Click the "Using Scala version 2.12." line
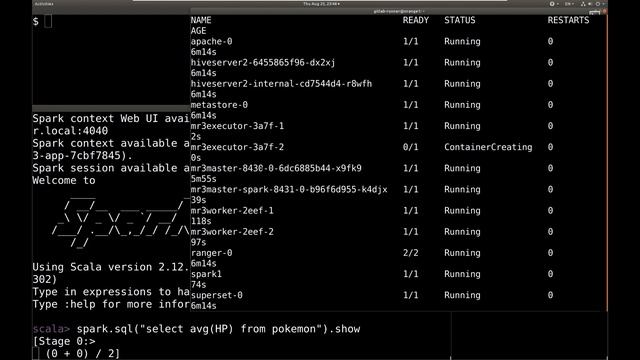 coord(111,267)
